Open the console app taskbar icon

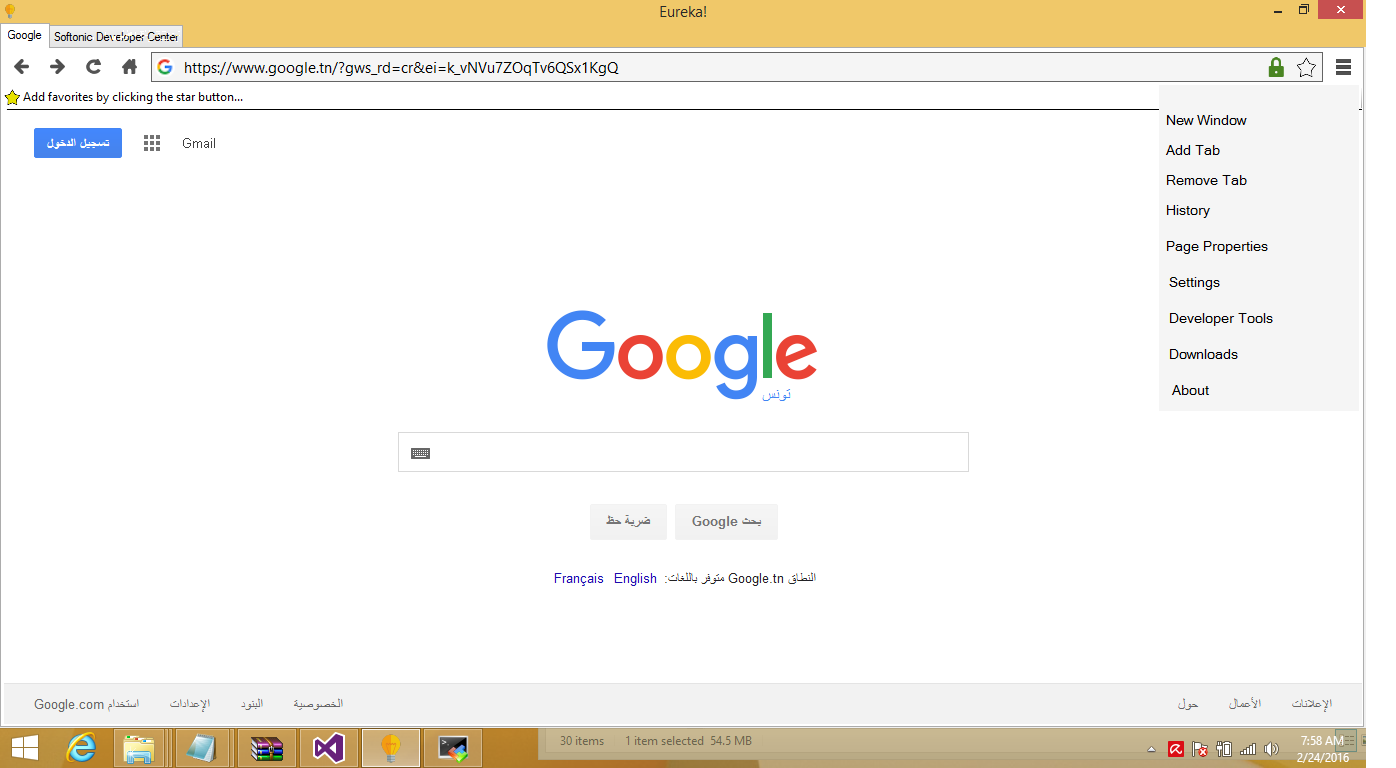453,747
